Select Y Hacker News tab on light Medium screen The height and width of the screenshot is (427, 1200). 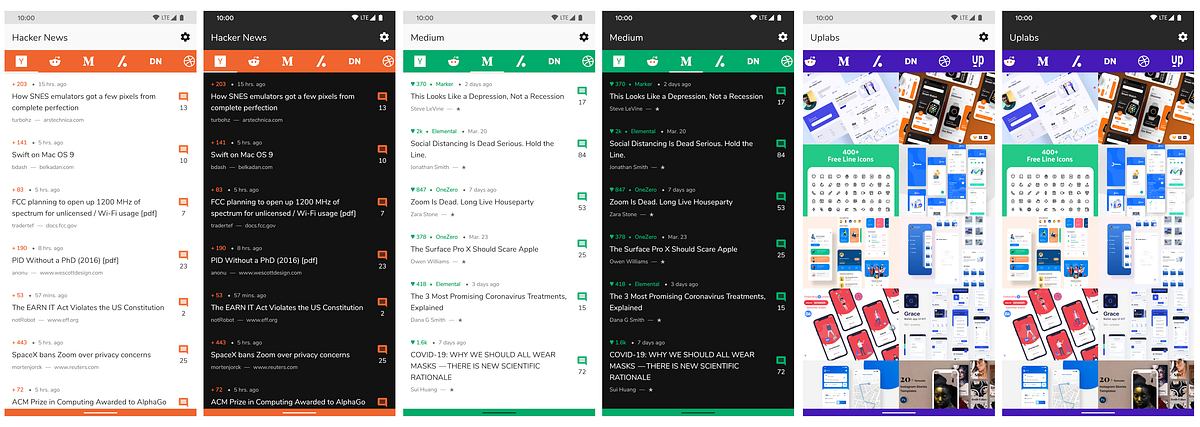420,61
